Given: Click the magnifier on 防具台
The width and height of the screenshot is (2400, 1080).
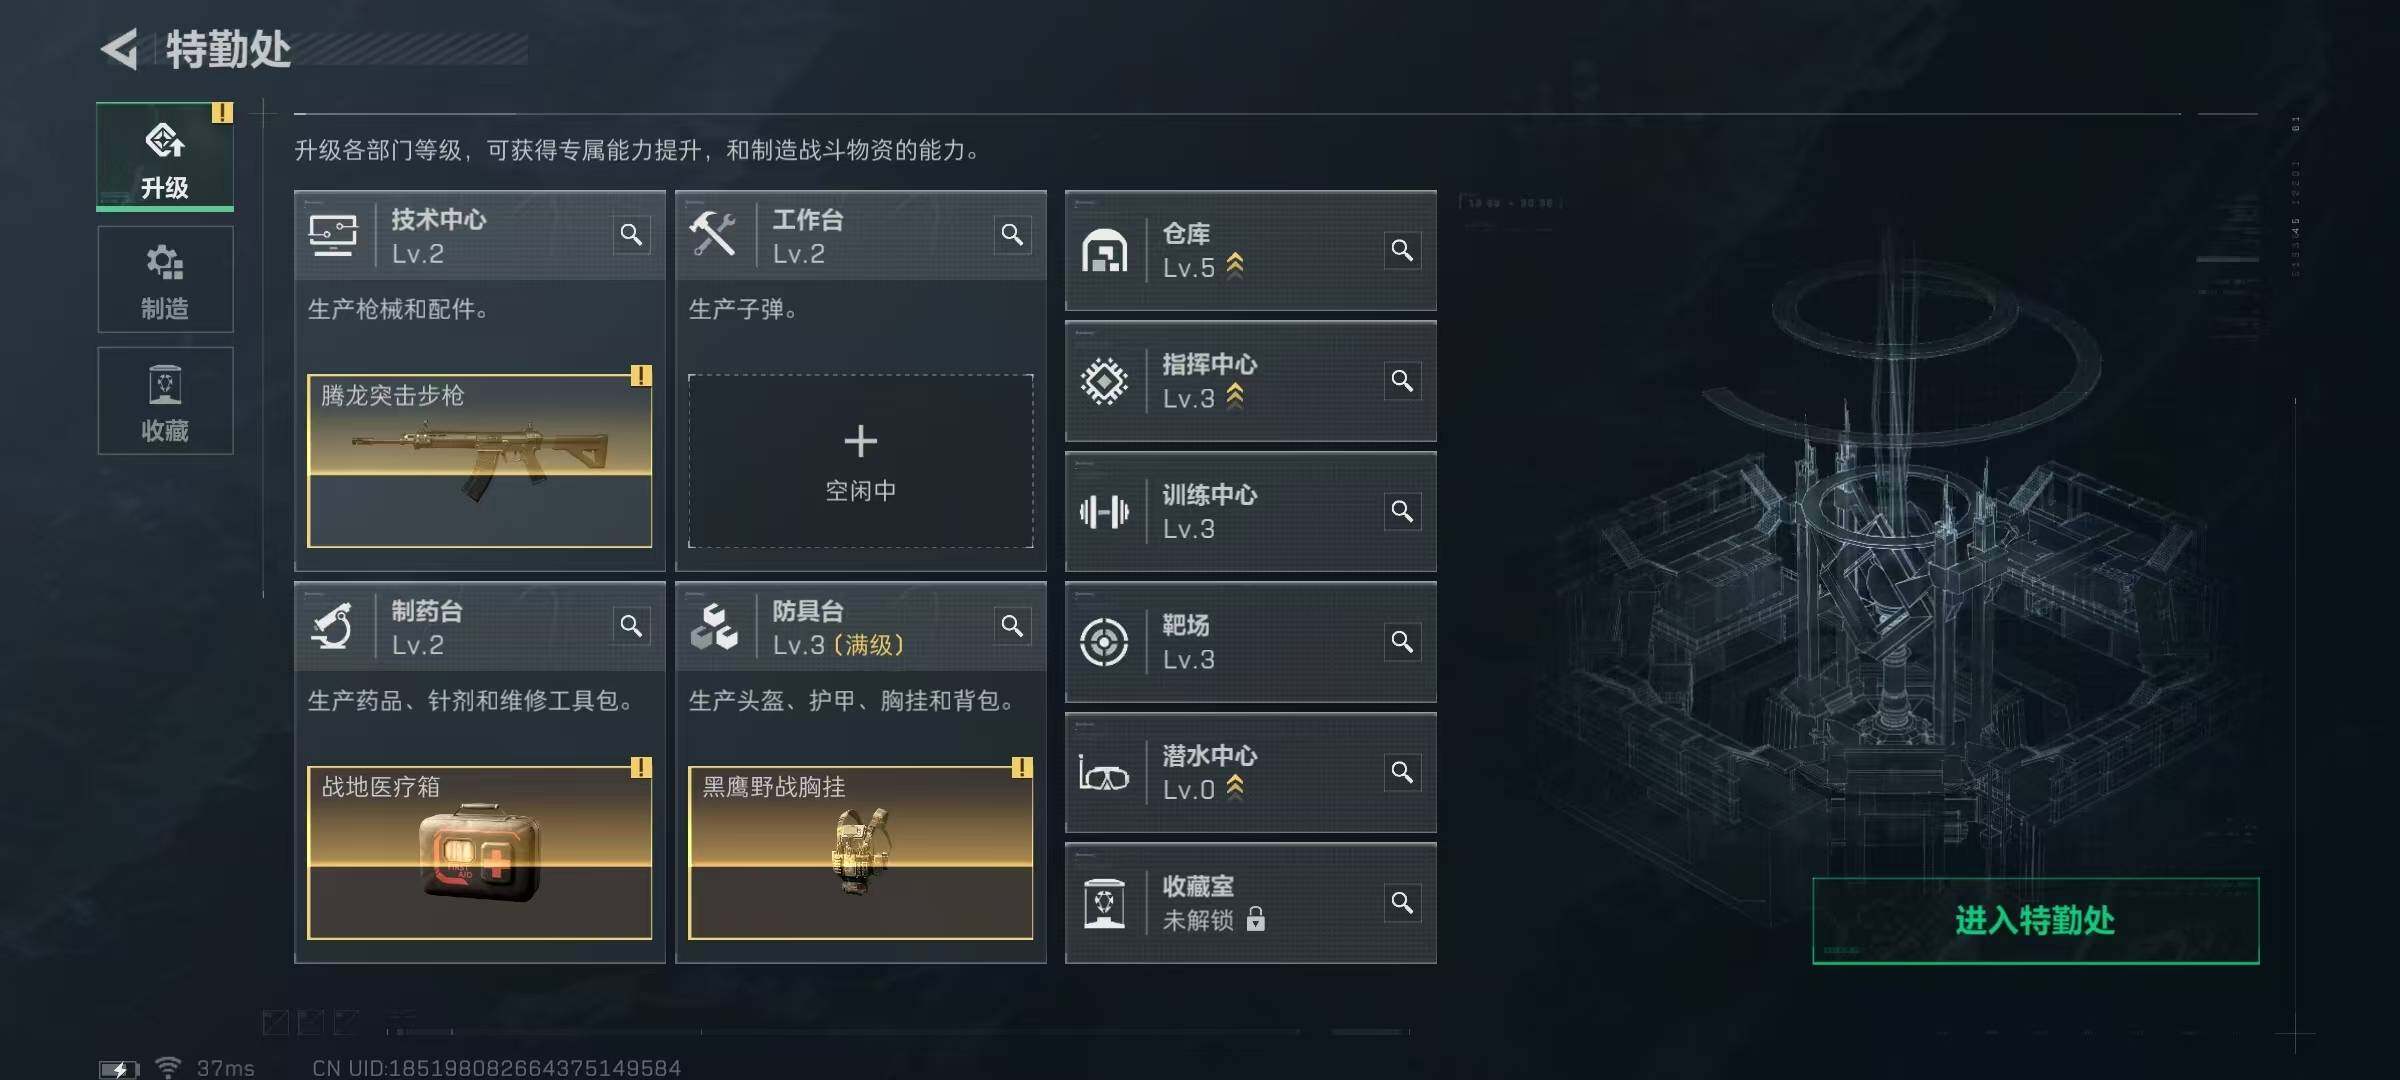Looking at the screenshot, I should tap(1012, 626).
